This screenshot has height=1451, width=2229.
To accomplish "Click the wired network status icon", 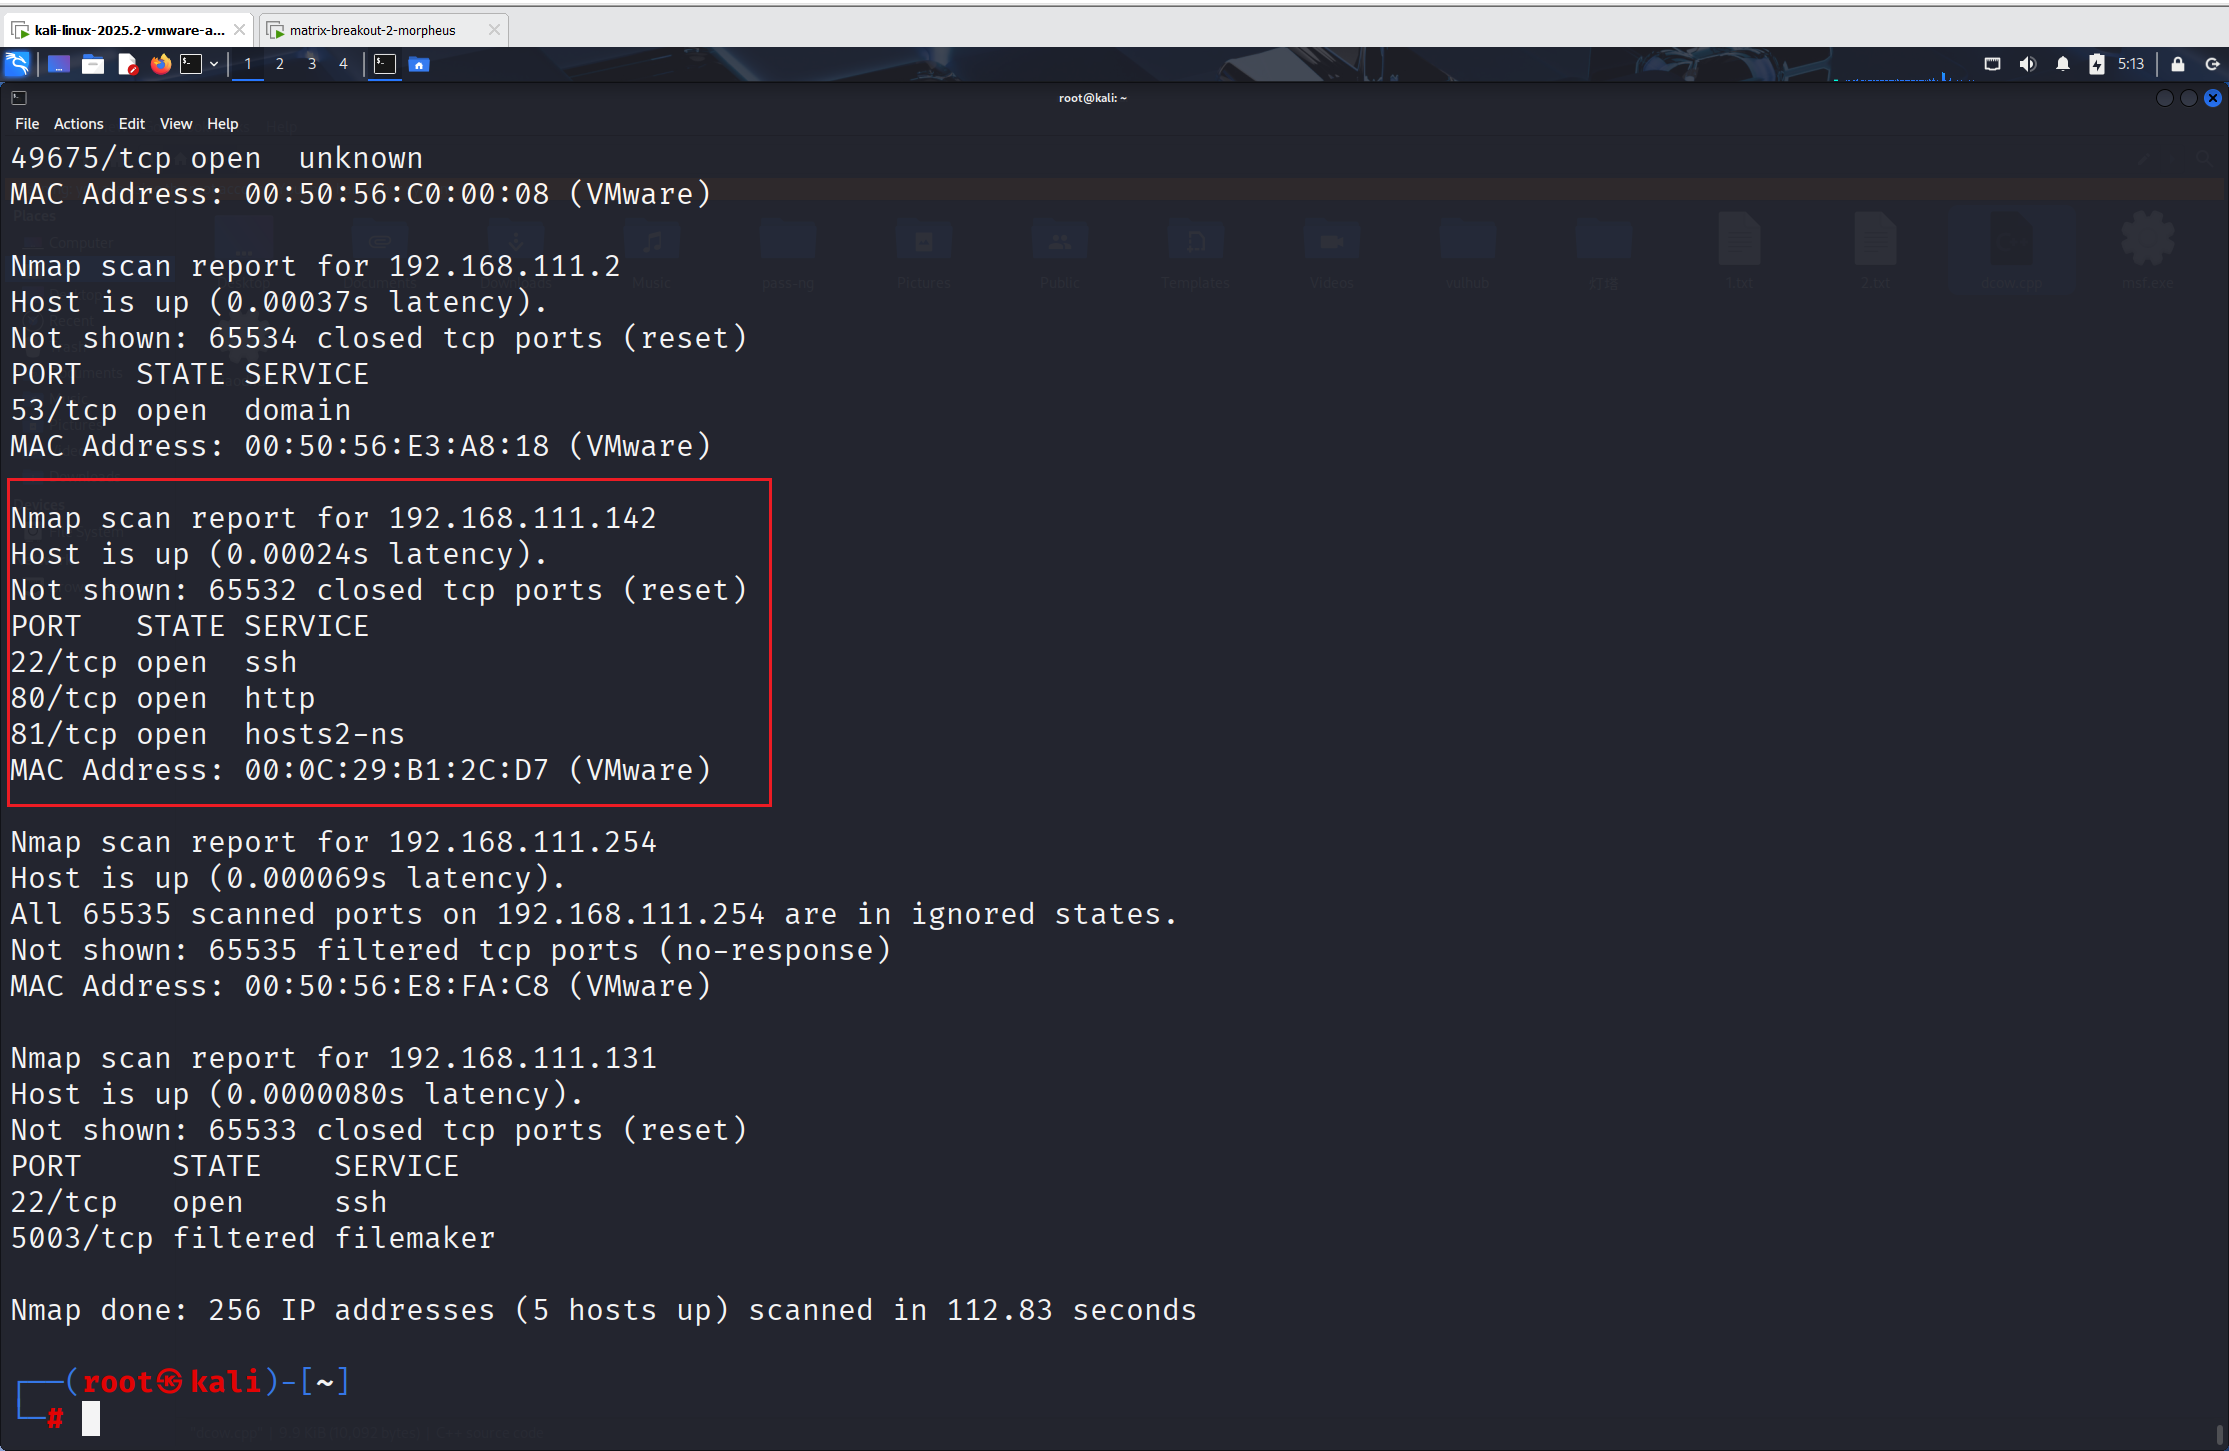I will pyautogui.click(x=1992, y=65).
